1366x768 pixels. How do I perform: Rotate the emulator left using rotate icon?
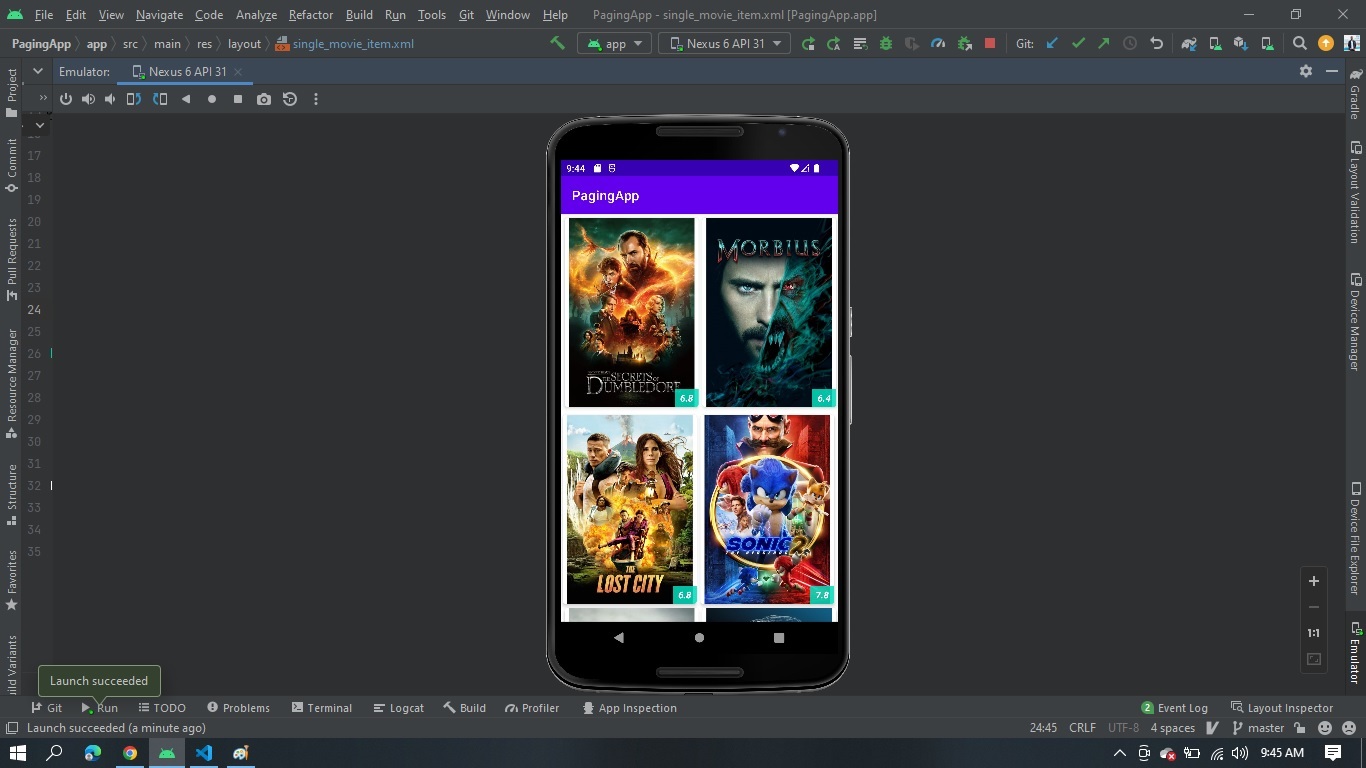tap(134, 99)
